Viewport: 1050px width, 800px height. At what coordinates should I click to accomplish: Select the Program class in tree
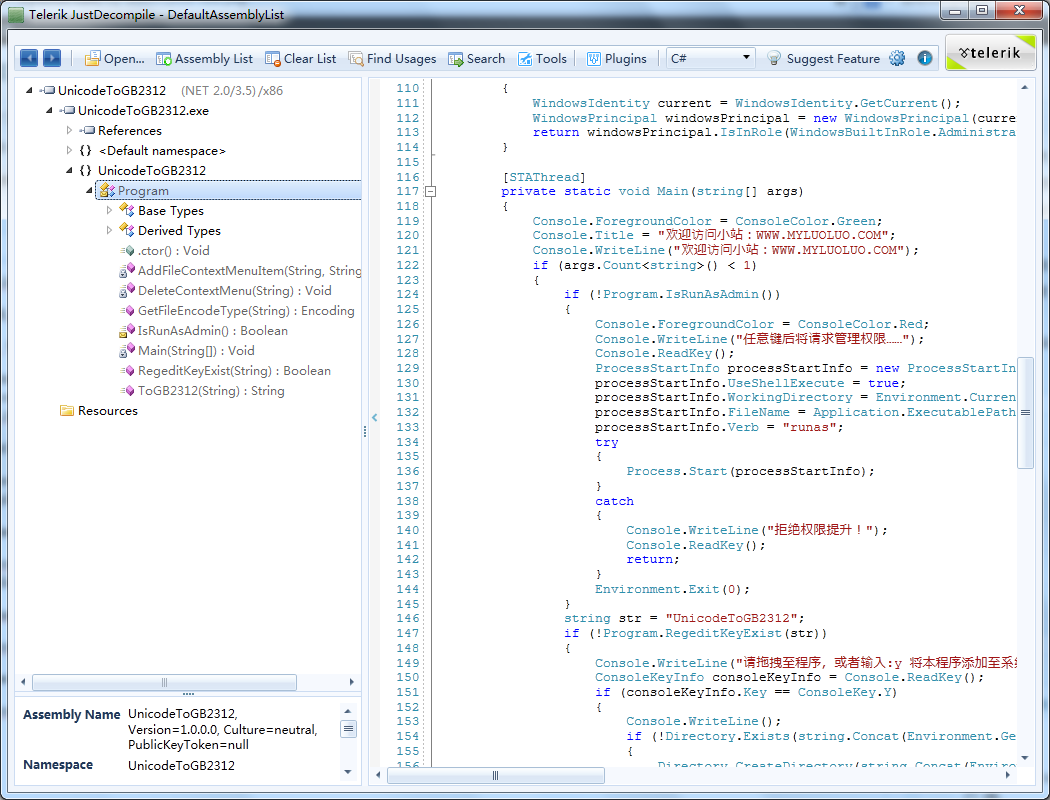point(228,191)
